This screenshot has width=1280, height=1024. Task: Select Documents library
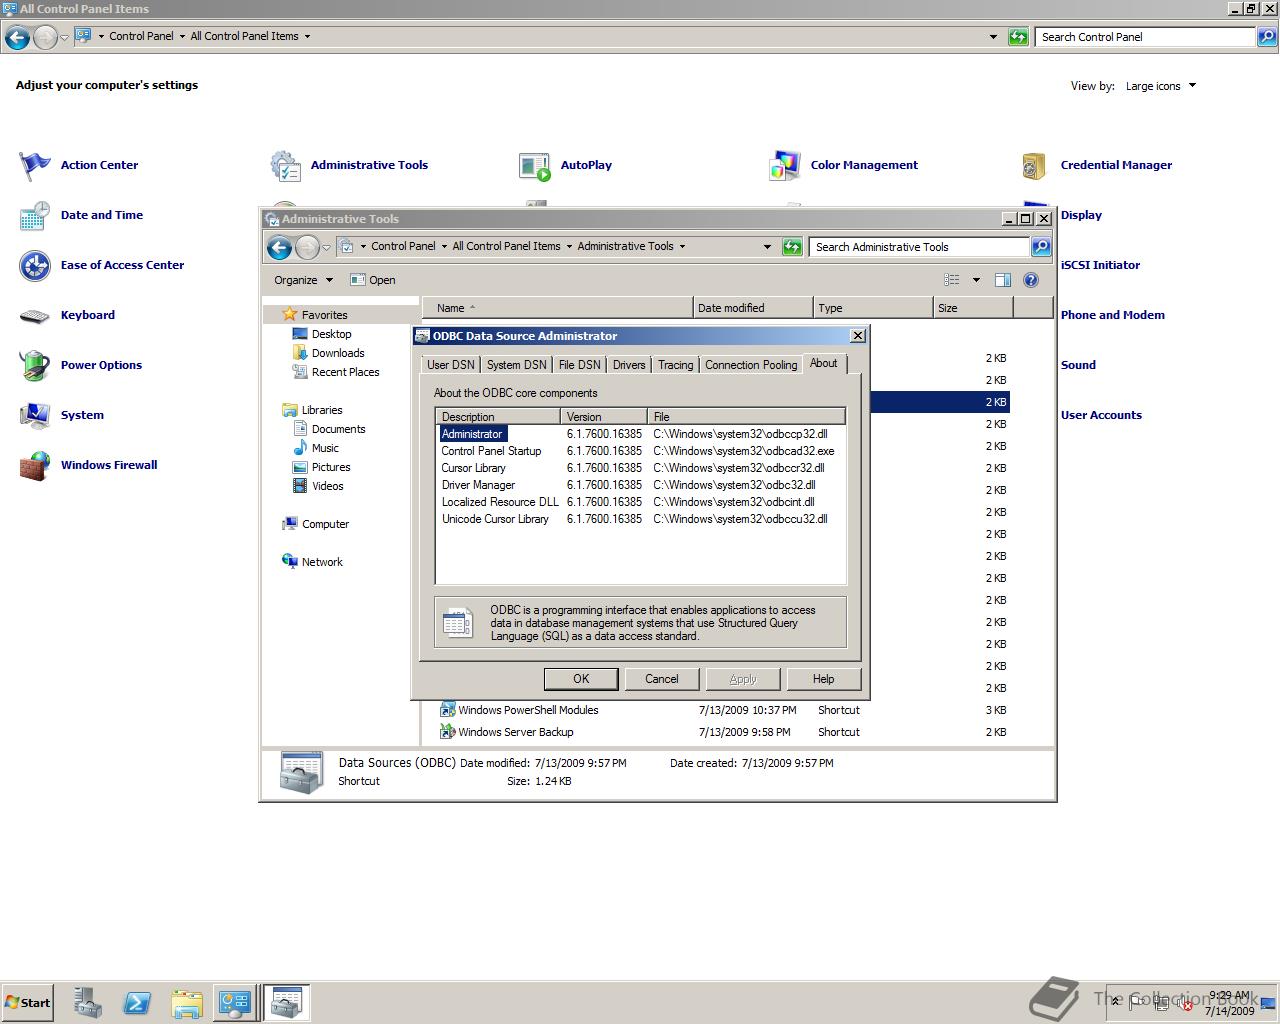coord(329,429)
